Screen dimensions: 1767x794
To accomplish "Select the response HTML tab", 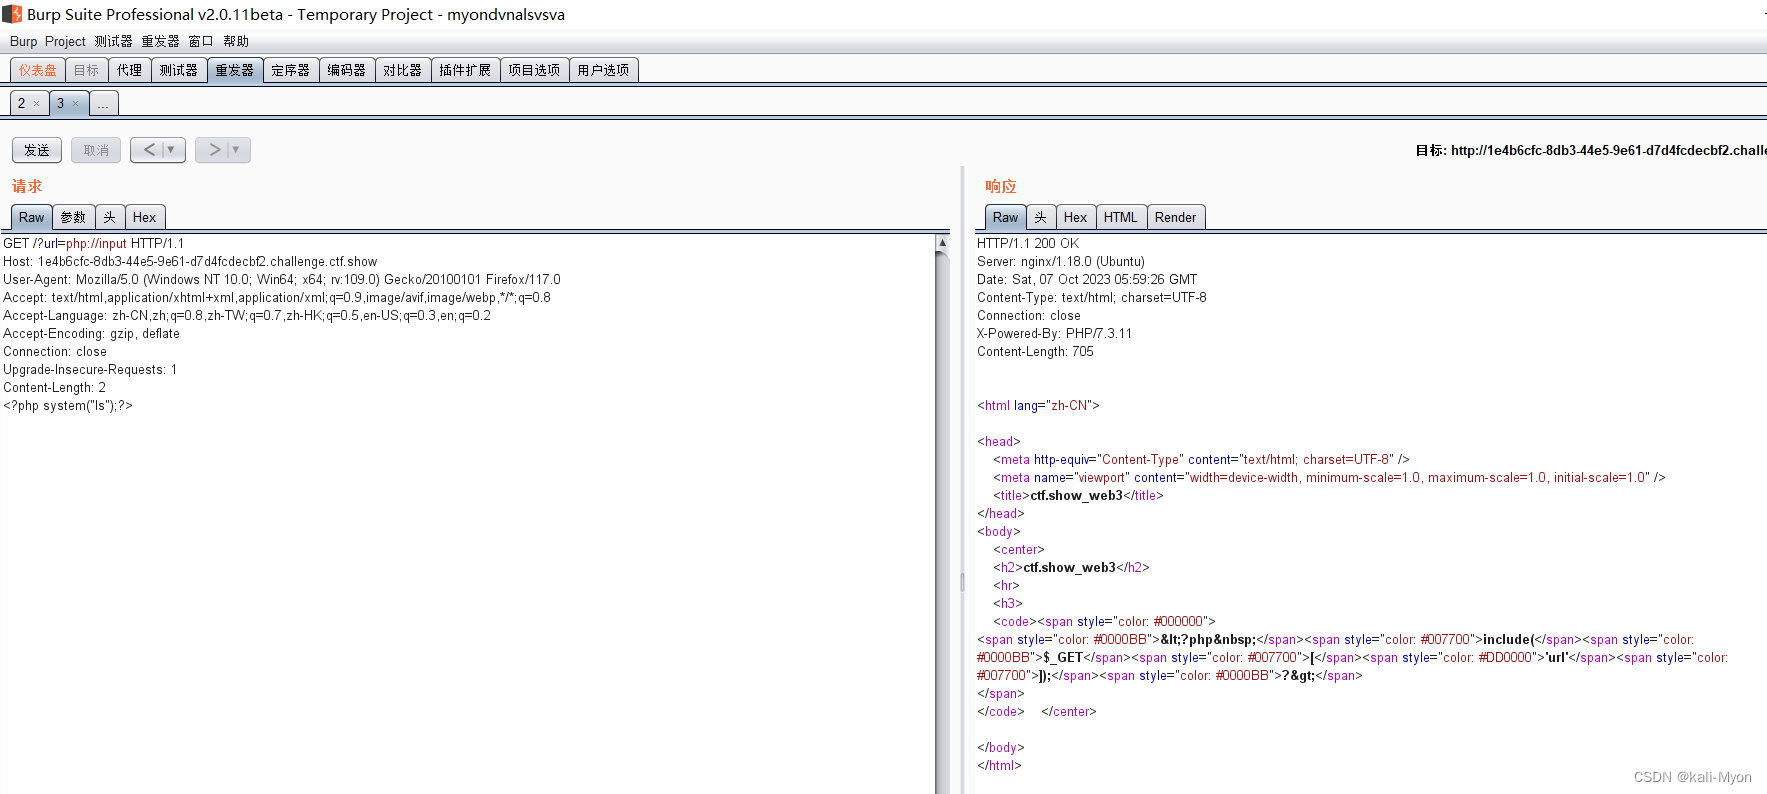I will tap(1121, 217).
